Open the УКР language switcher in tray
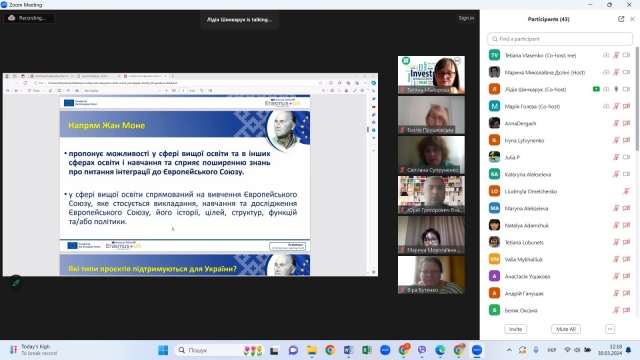This screenshot has width=640, height=360. [x=551, y=350]
